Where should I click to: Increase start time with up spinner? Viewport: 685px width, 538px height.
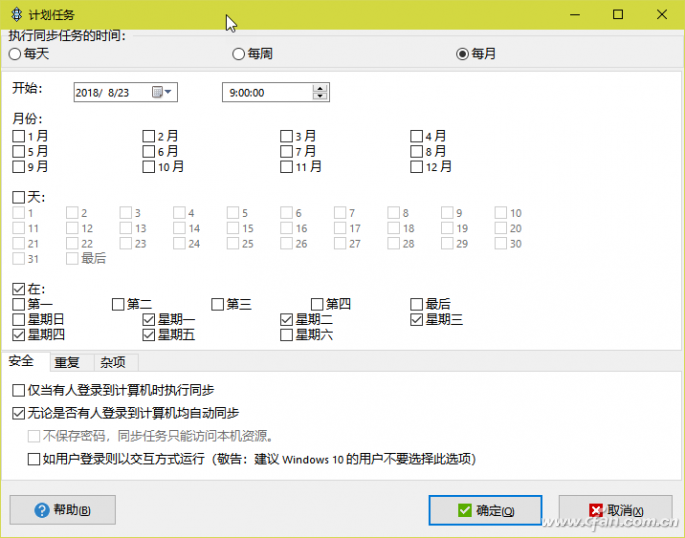(x=320, y=88)
